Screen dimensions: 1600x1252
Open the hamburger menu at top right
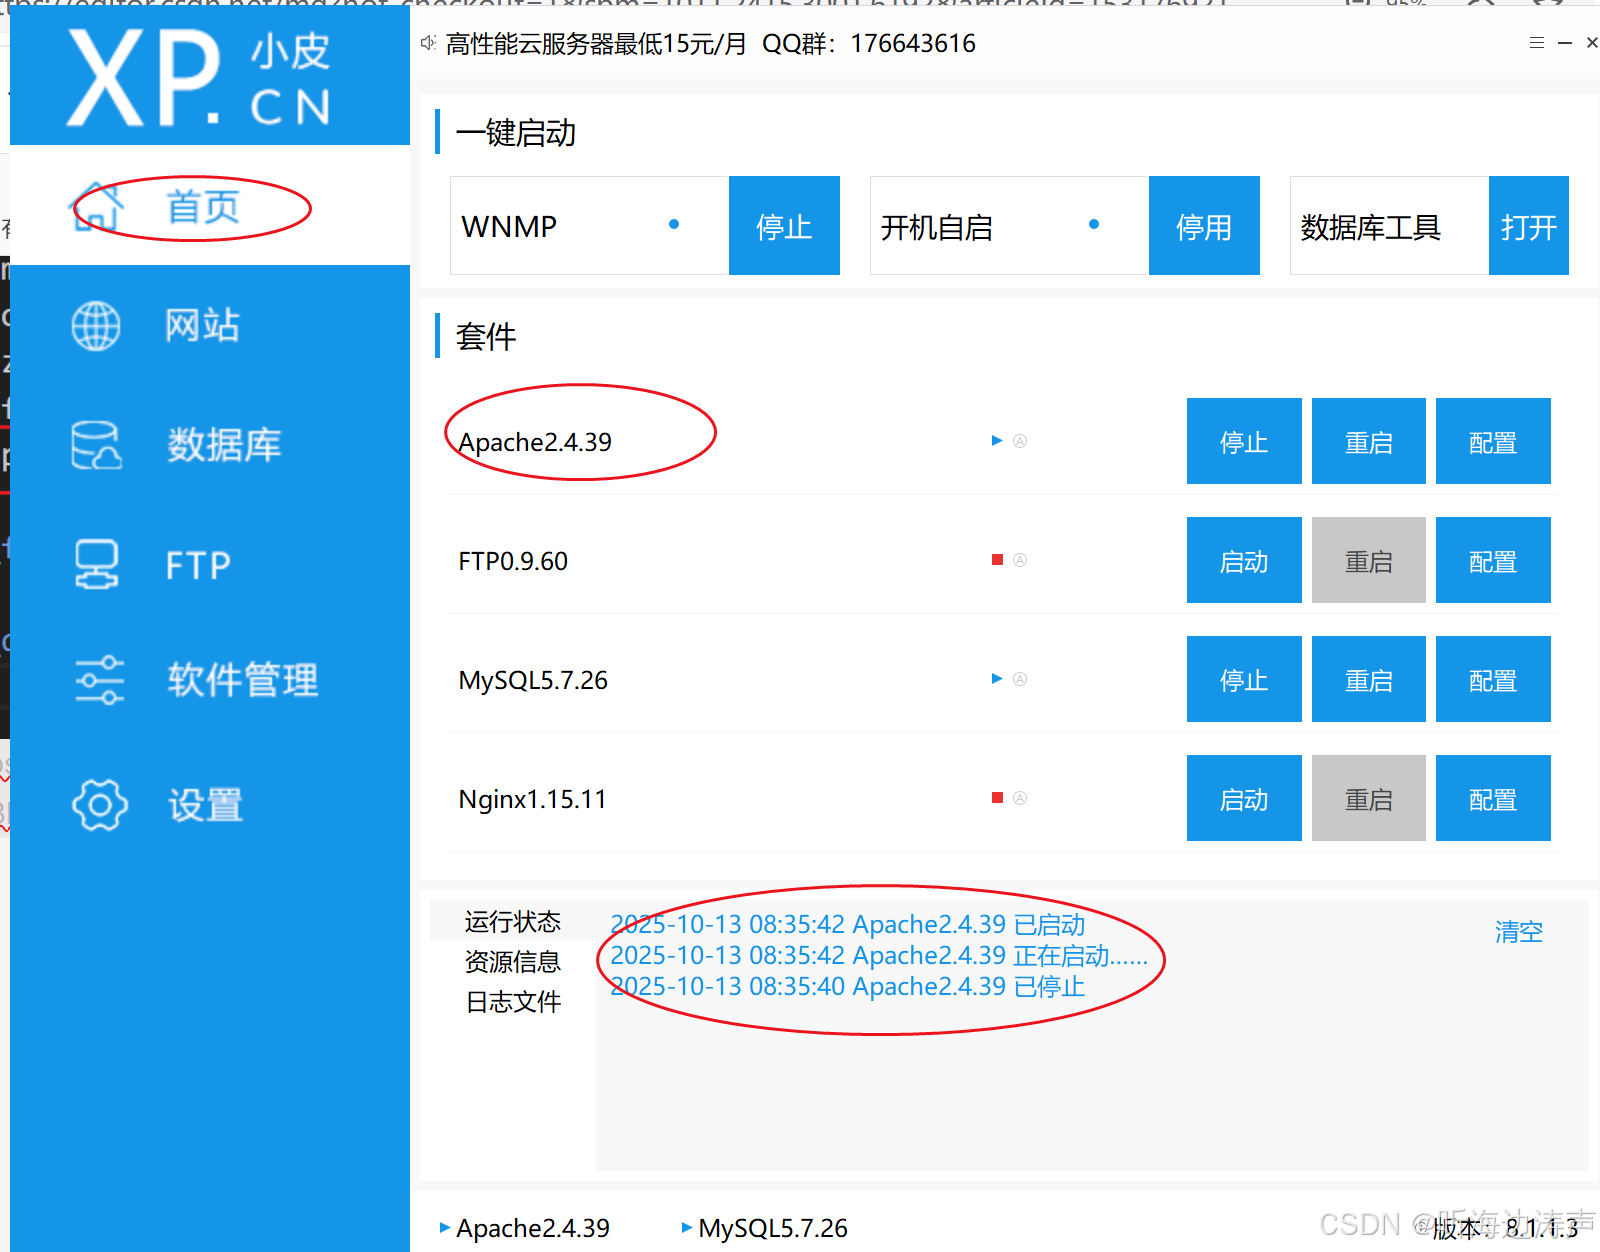click(1536, 42)
